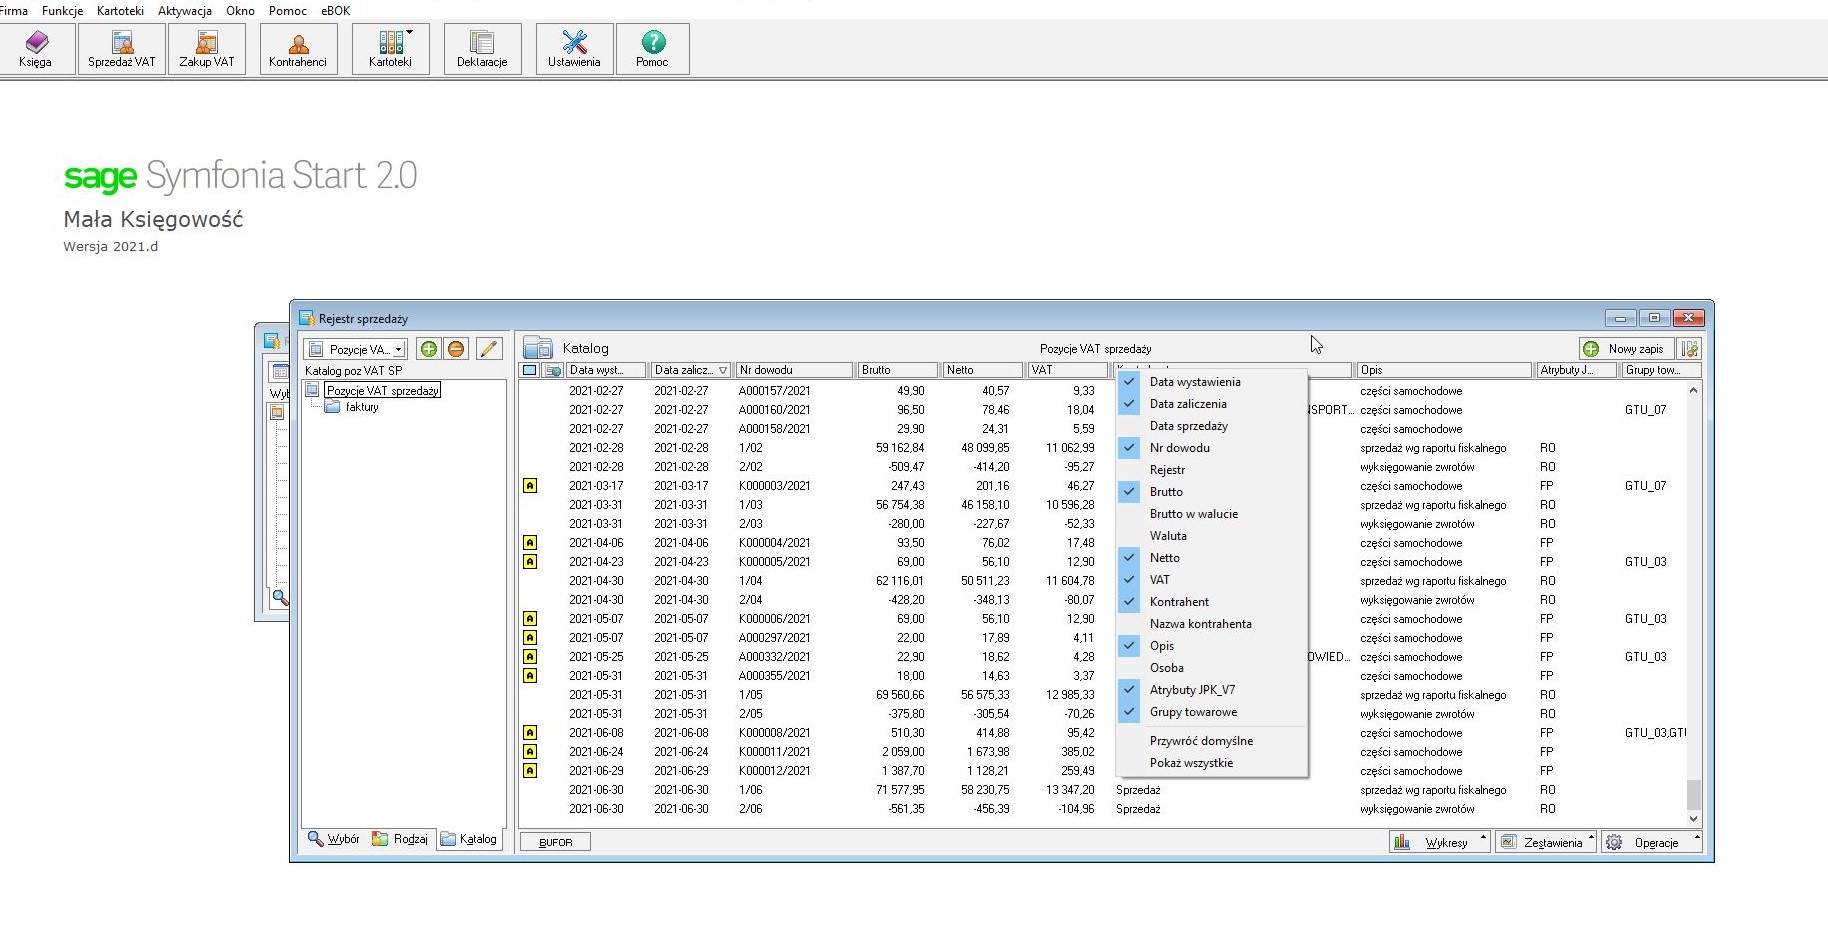Enable Osoba column option
This screenshot has height=934, width=1828.
tap(1211, 668)
